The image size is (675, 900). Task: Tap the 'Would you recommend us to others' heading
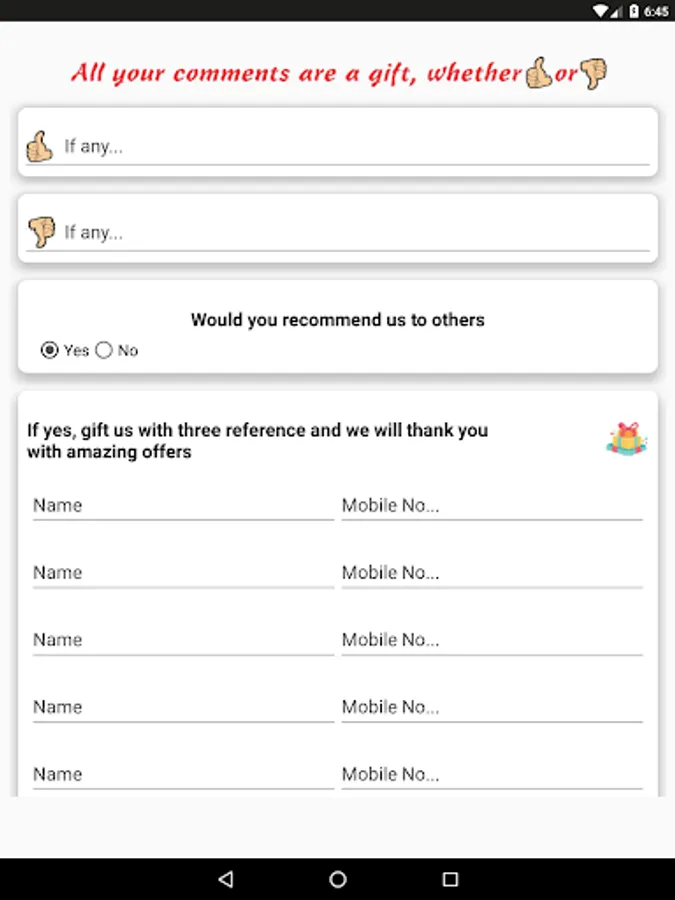point(338,320)
